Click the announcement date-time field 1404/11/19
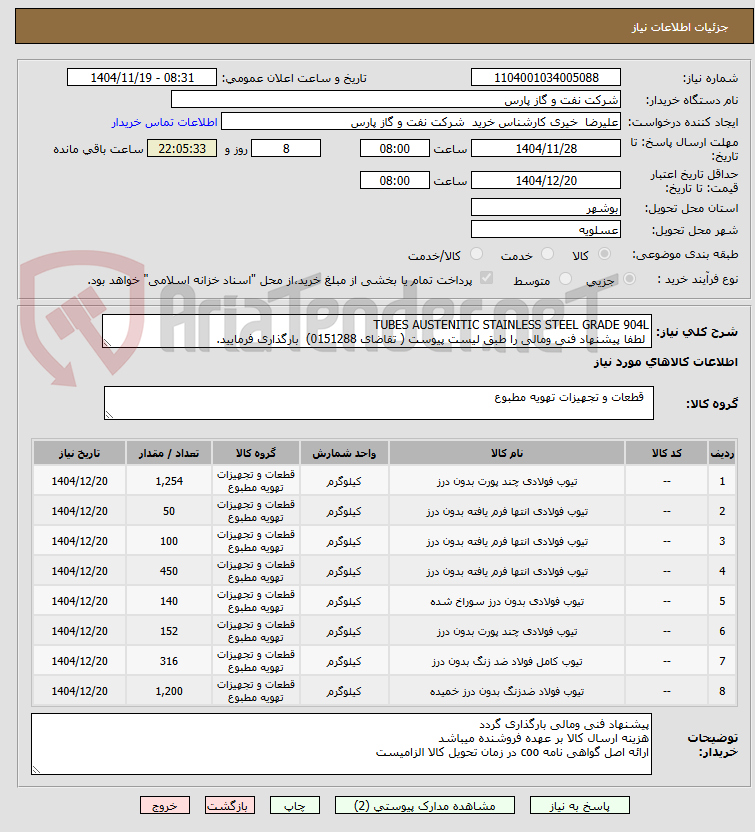 [142, 77]
